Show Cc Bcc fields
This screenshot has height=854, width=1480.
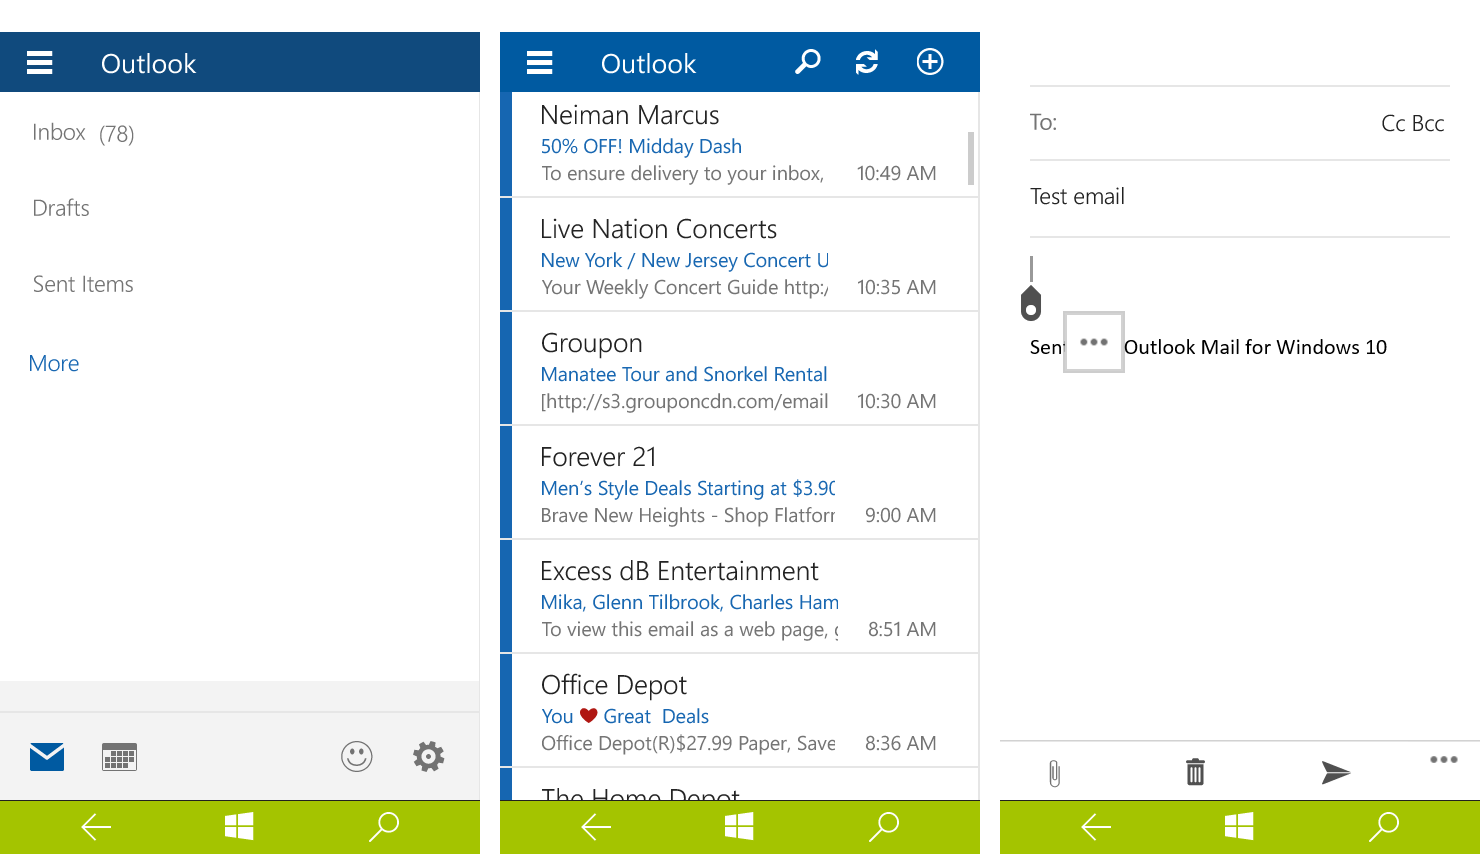(1412, 123)
